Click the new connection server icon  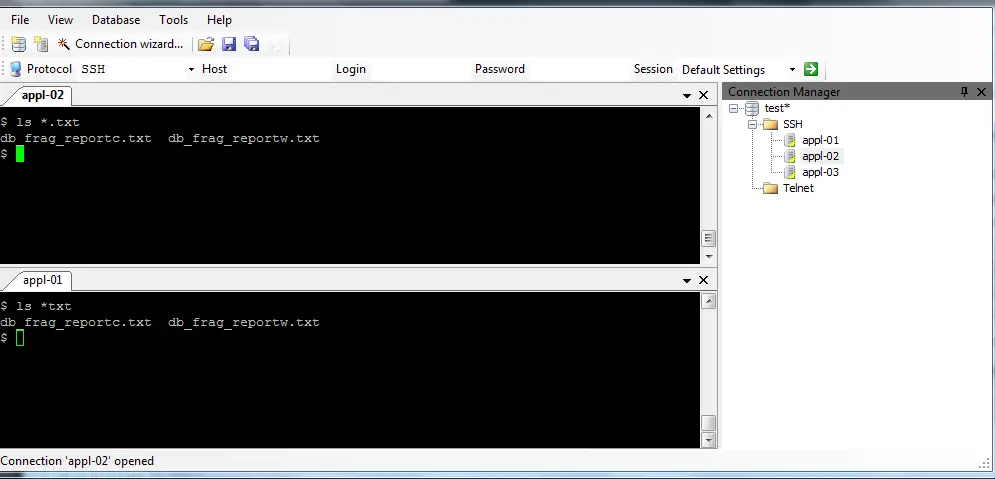[41, 44]
